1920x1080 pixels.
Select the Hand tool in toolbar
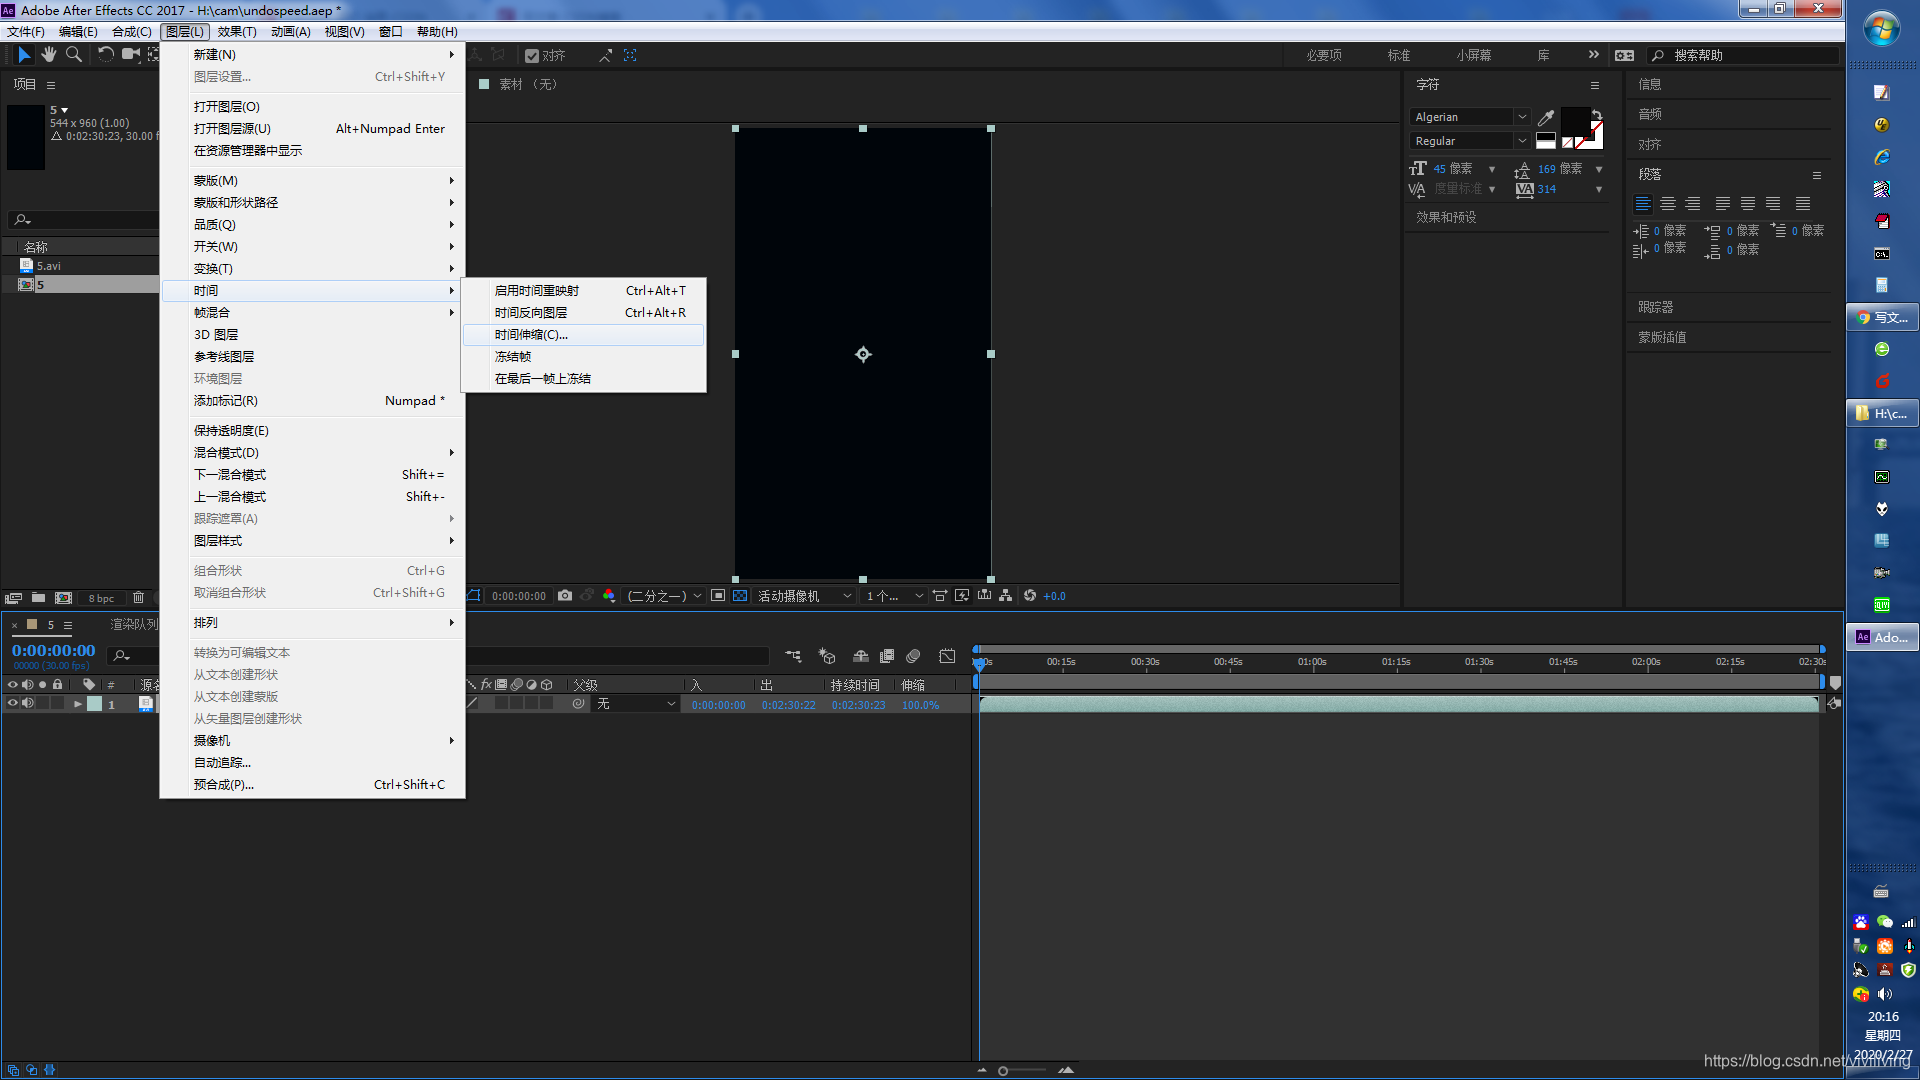point(48,55)
